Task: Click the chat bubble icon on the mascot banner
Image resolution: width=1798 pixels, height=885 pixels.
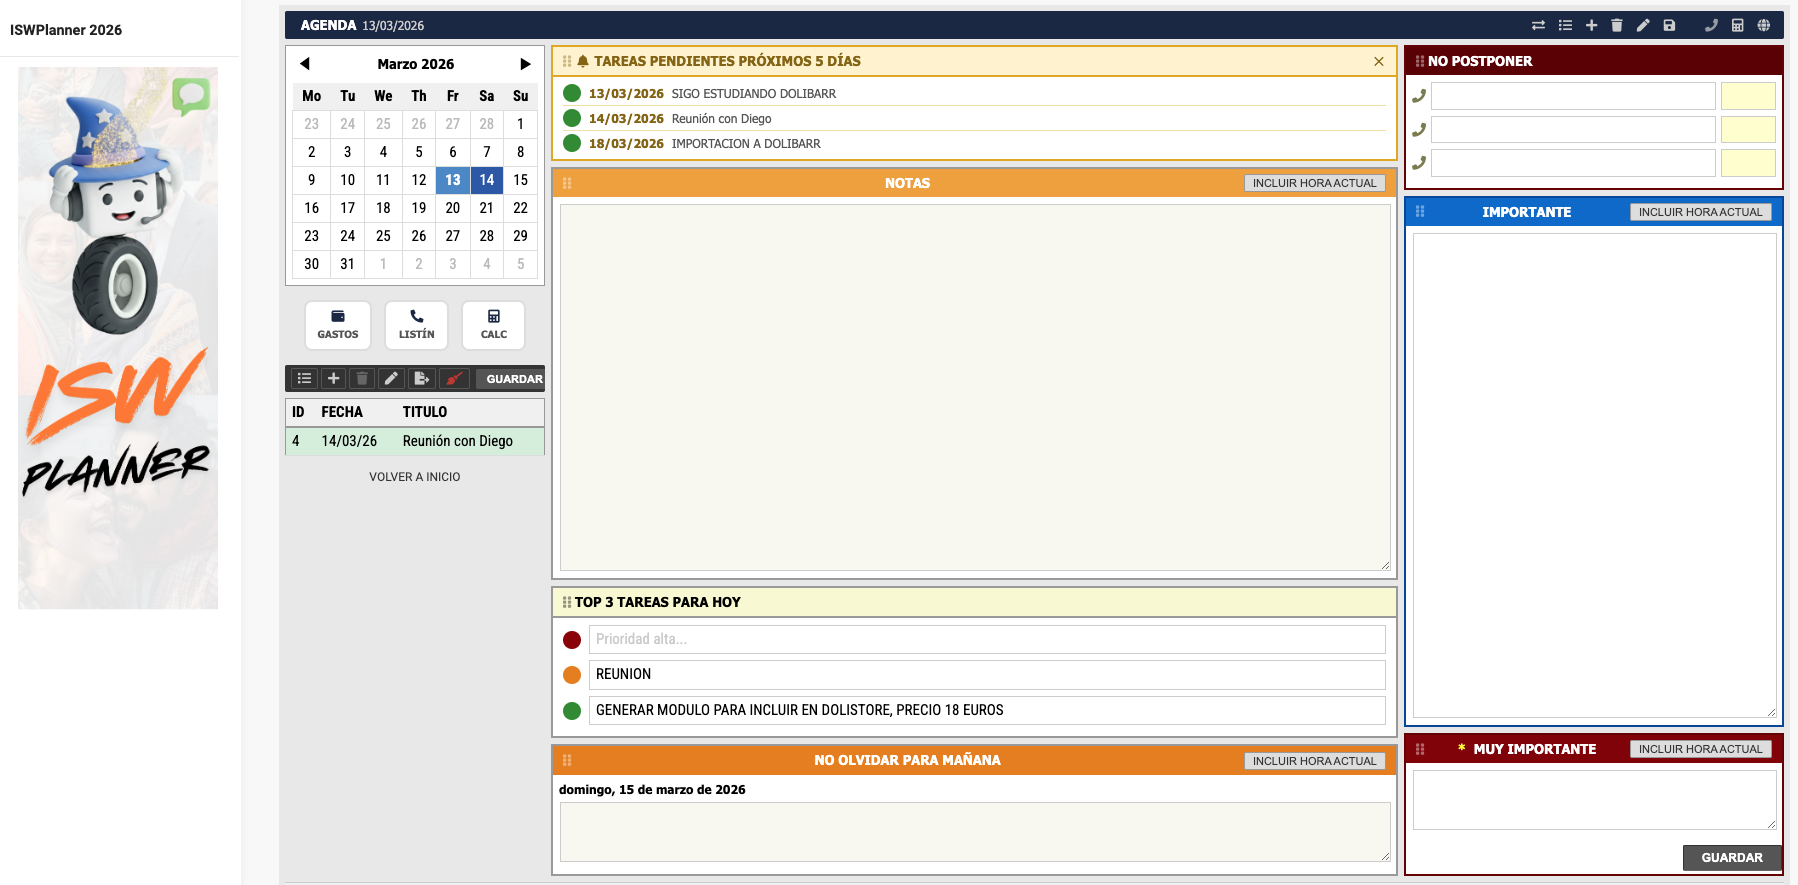Action: pos(191,96)
